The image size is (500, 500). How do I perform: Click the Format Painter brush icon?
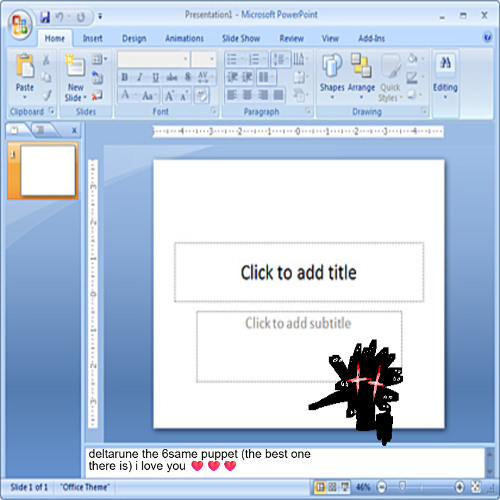(x=47, y=96)
